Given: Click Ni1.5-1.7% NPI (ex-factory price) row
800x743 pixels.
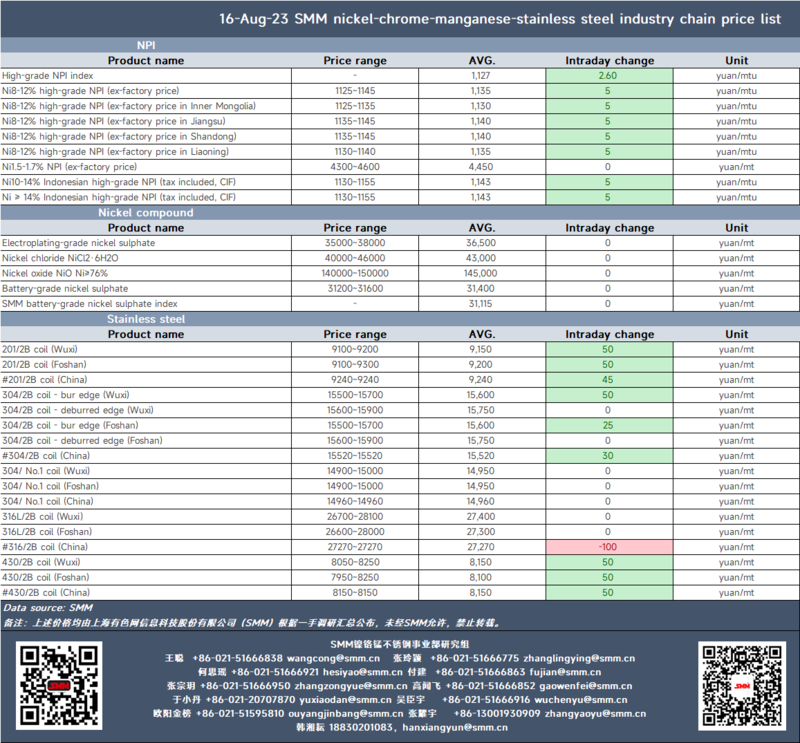Looking at the screenshot, I should 400,167.
